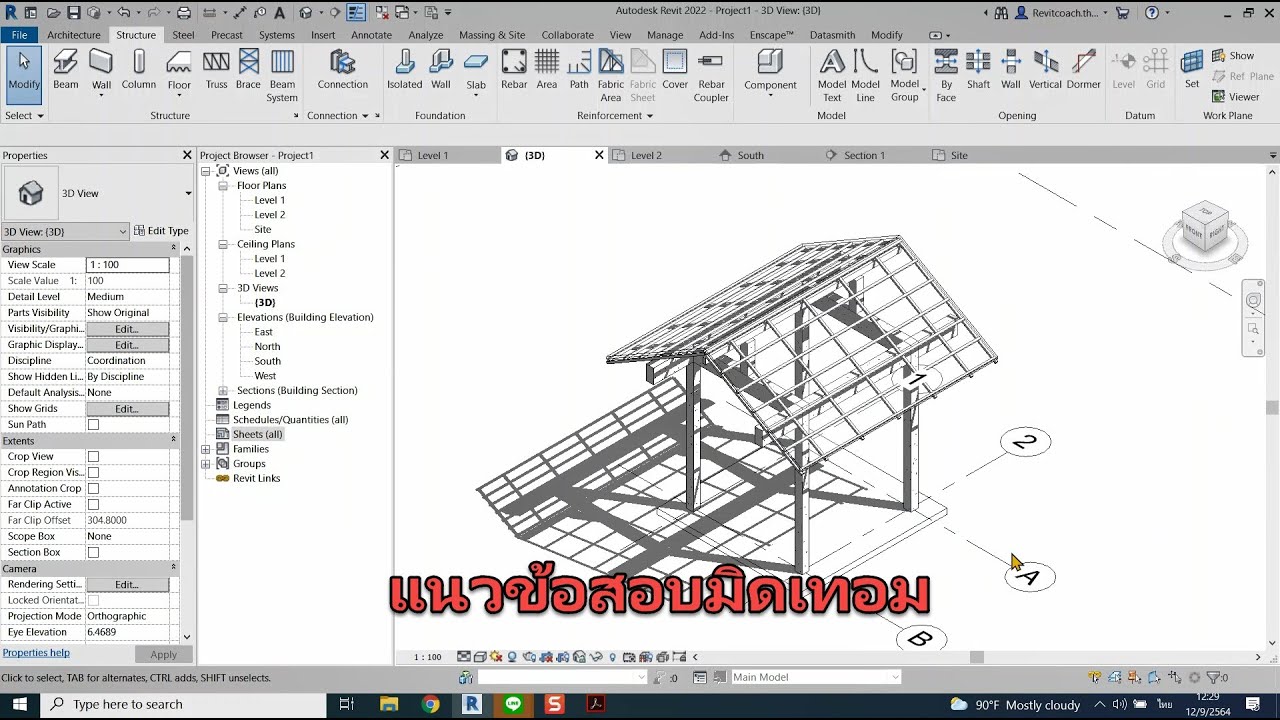Select the Truss tool
The width and height of the screenshot is (1280, 720).
point(216,71)
